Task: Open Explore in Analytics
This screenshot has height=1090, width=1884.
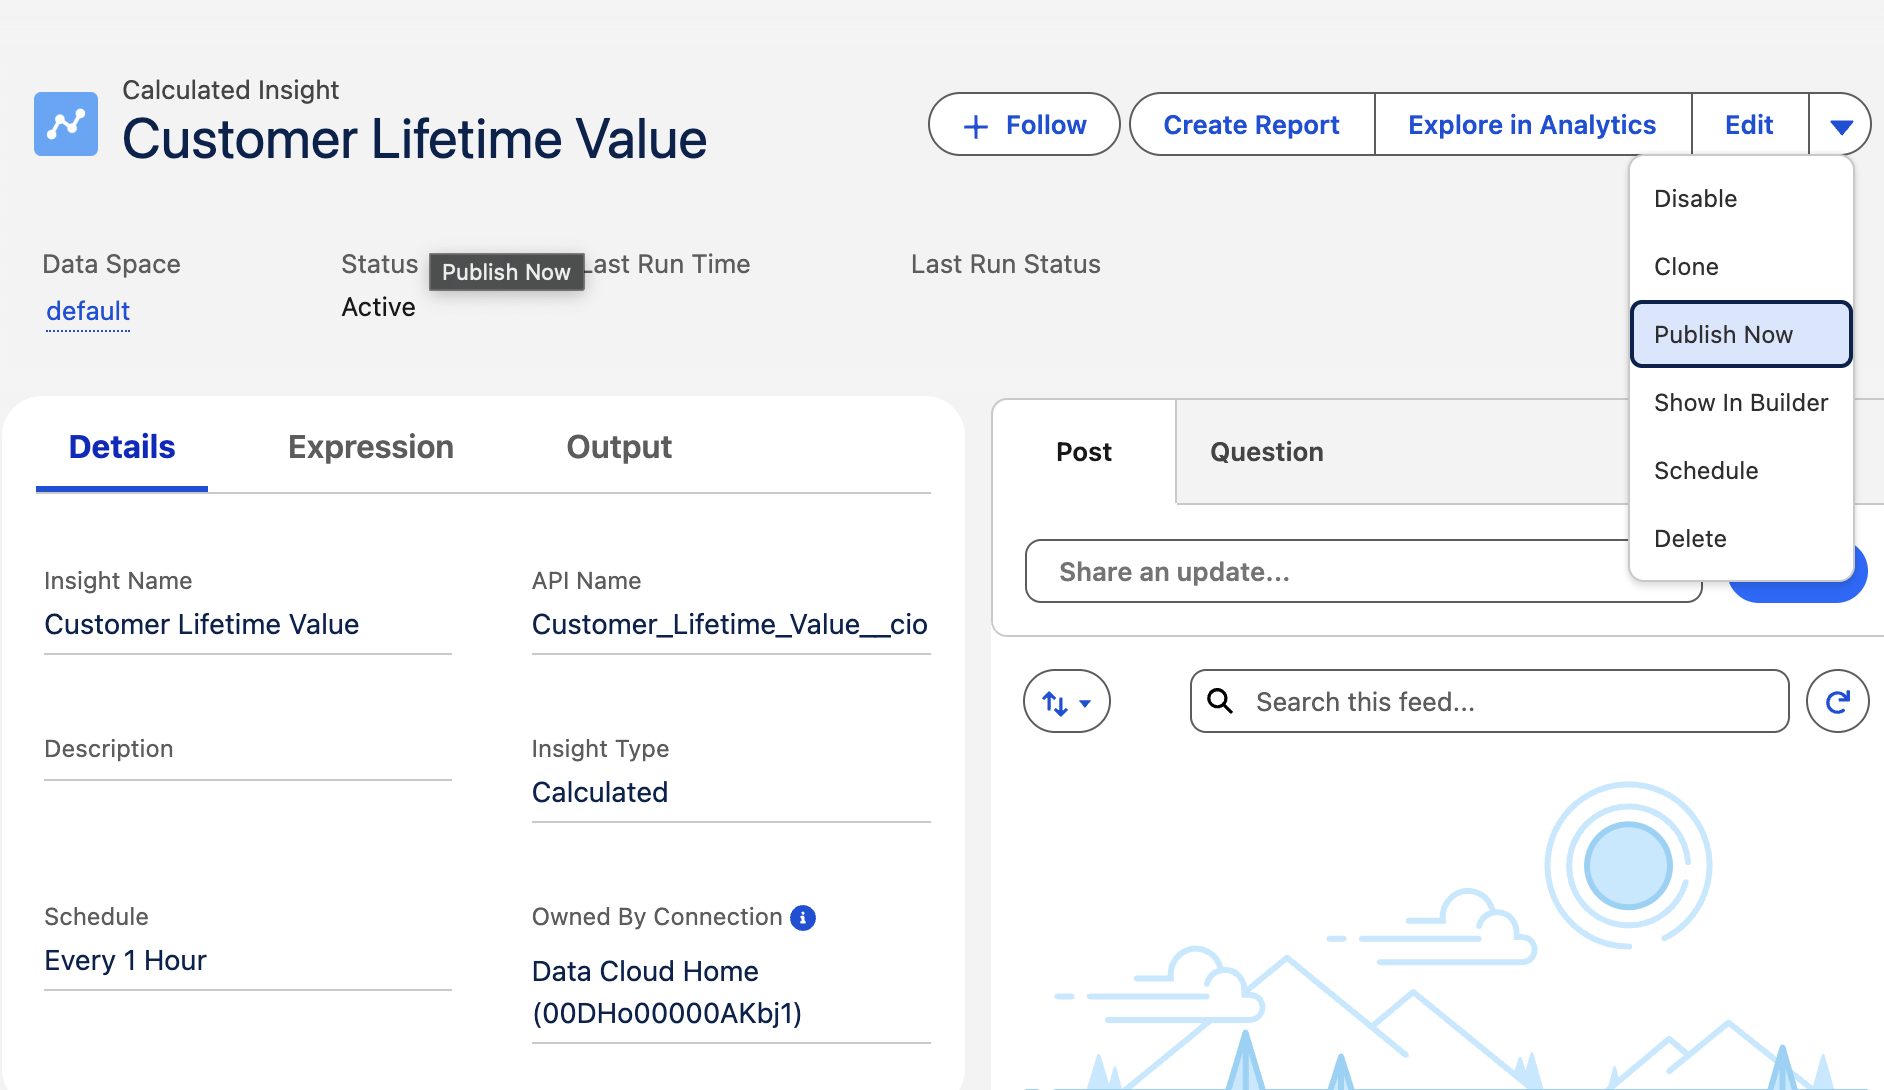Action: 1531,125
